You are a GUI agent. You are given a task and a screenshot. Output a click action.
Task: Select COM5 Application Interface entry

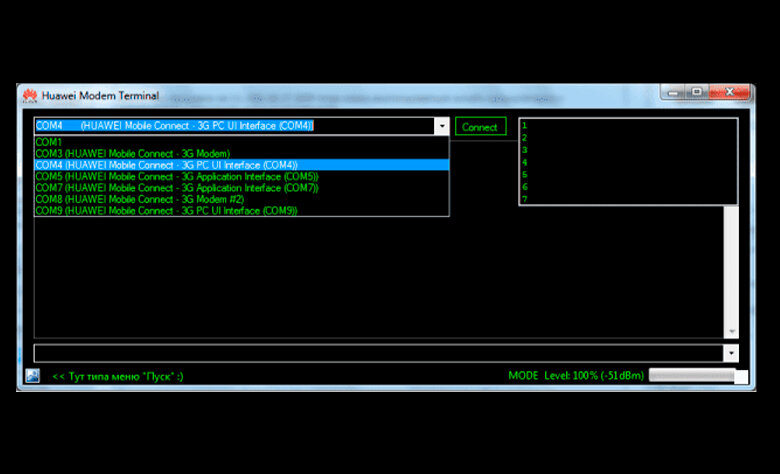coord(242,177)
